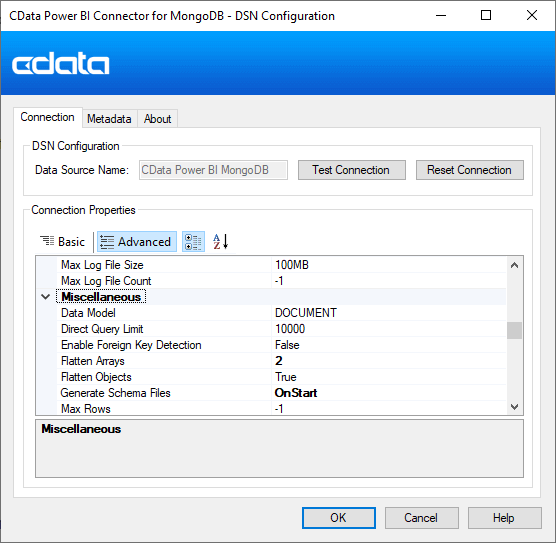Select the Basic properties view
Screen dimensions: 556x543
coord(63,242)
